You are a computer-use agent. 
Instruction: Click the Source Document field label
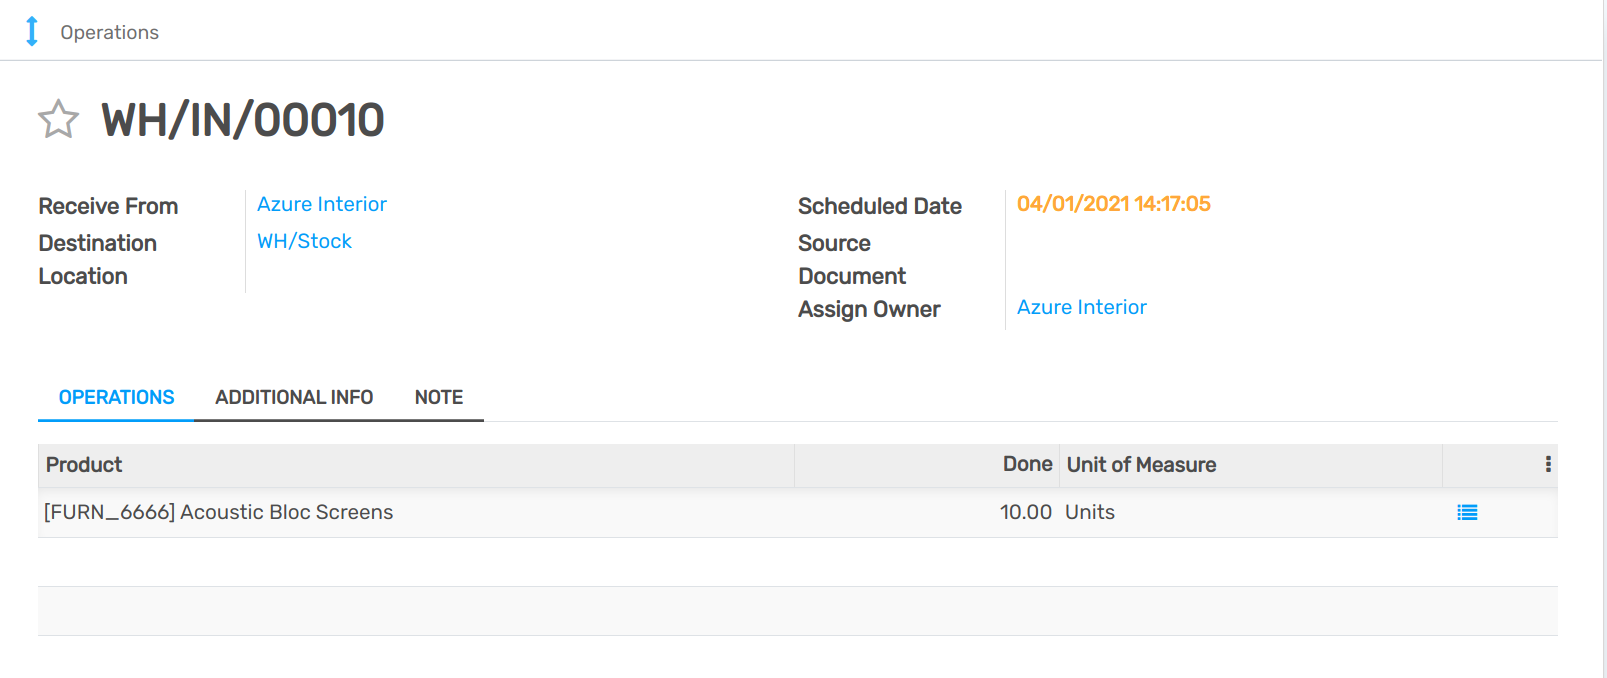851,259
